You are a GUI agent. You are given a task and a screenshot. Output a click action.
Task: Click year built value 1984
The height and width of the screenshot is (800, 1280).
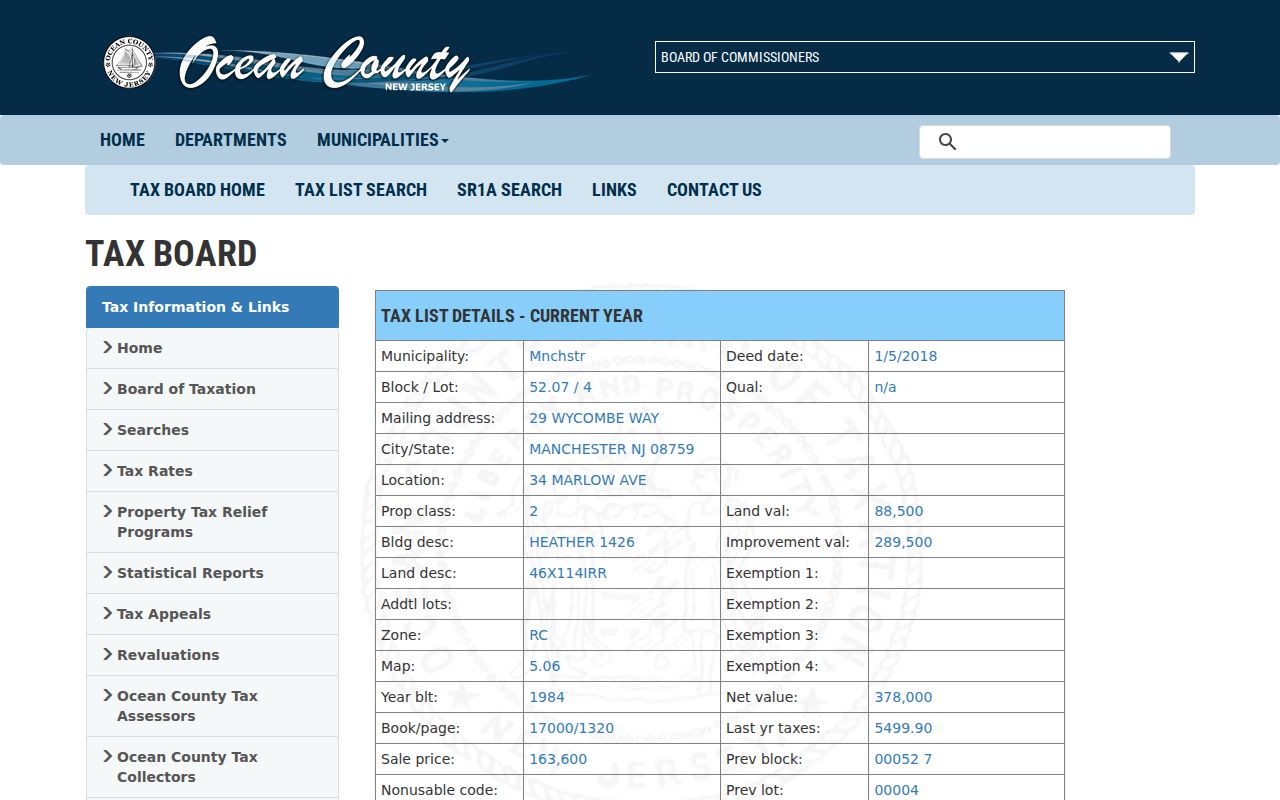coord(547,697)
